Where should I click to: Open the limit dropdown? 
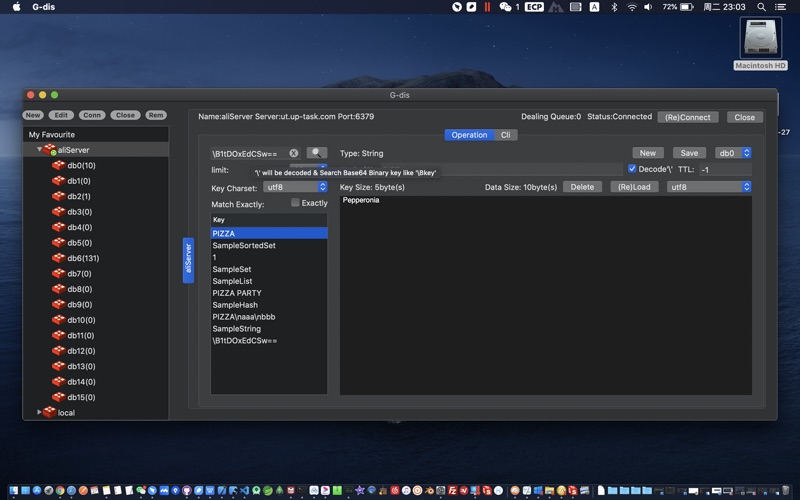(309, 168)
